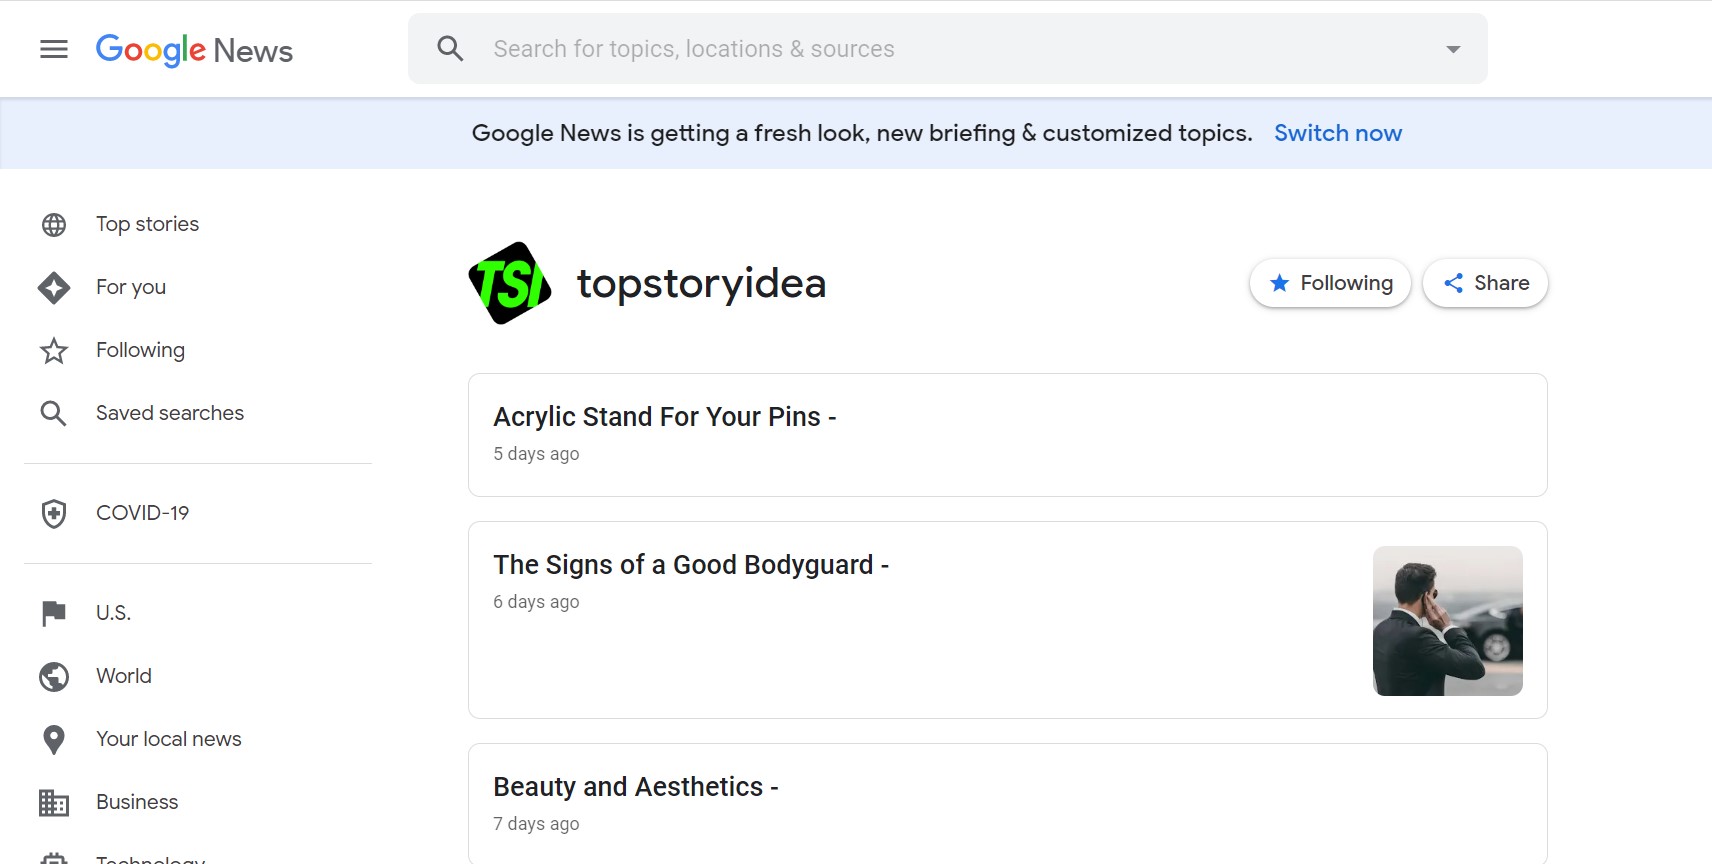
Task: Click the Your local news pin icon
Action: (x=54, y=740)
